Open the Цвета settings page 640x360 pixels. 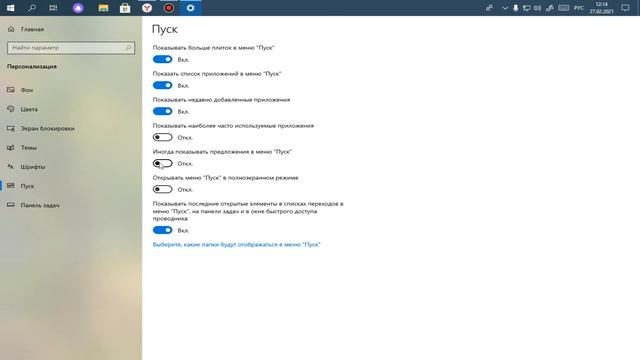tap(29, 109)
